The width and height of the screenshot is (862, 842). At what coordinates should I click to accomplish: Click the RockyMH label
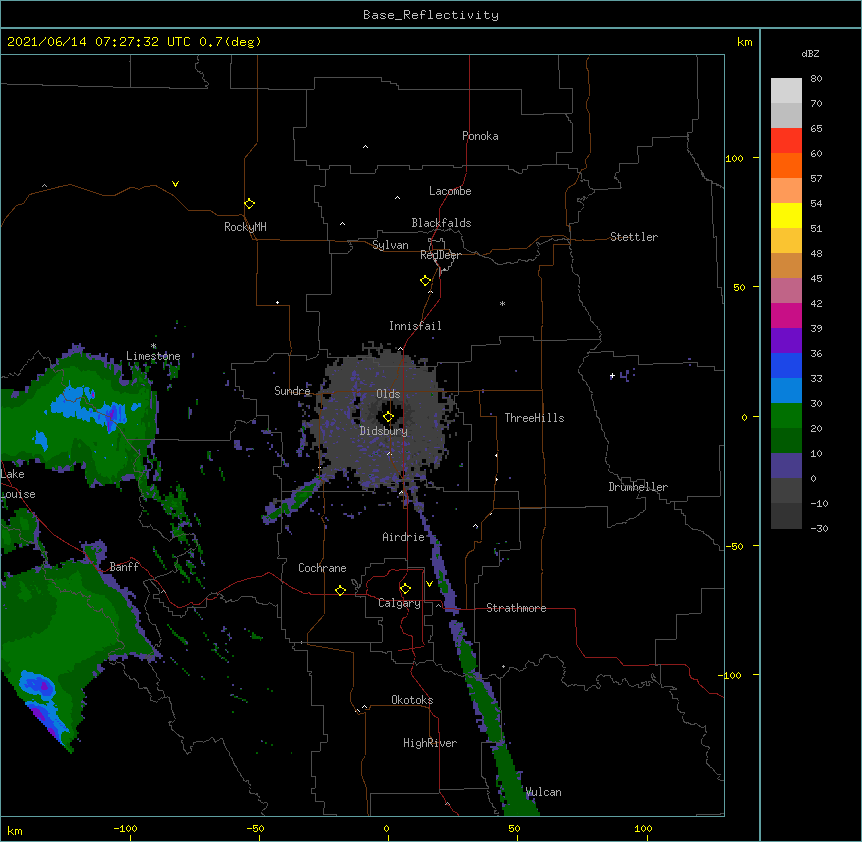pyautogui.click(x=245, y=227)
